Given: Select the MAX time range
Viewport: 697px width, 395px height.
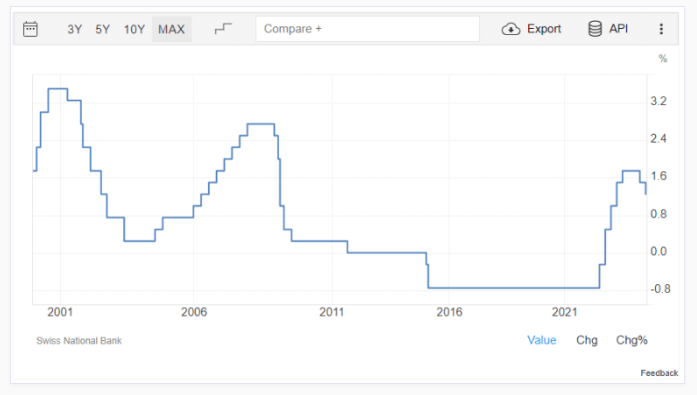Looking at the screenshot, I should coord(172,29).
